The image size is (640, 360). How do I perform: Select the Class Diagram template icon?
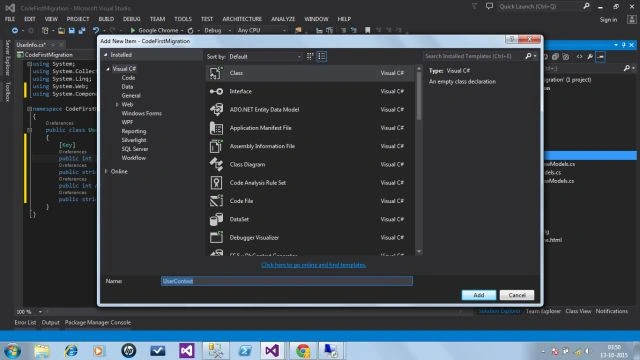[216, 164]
